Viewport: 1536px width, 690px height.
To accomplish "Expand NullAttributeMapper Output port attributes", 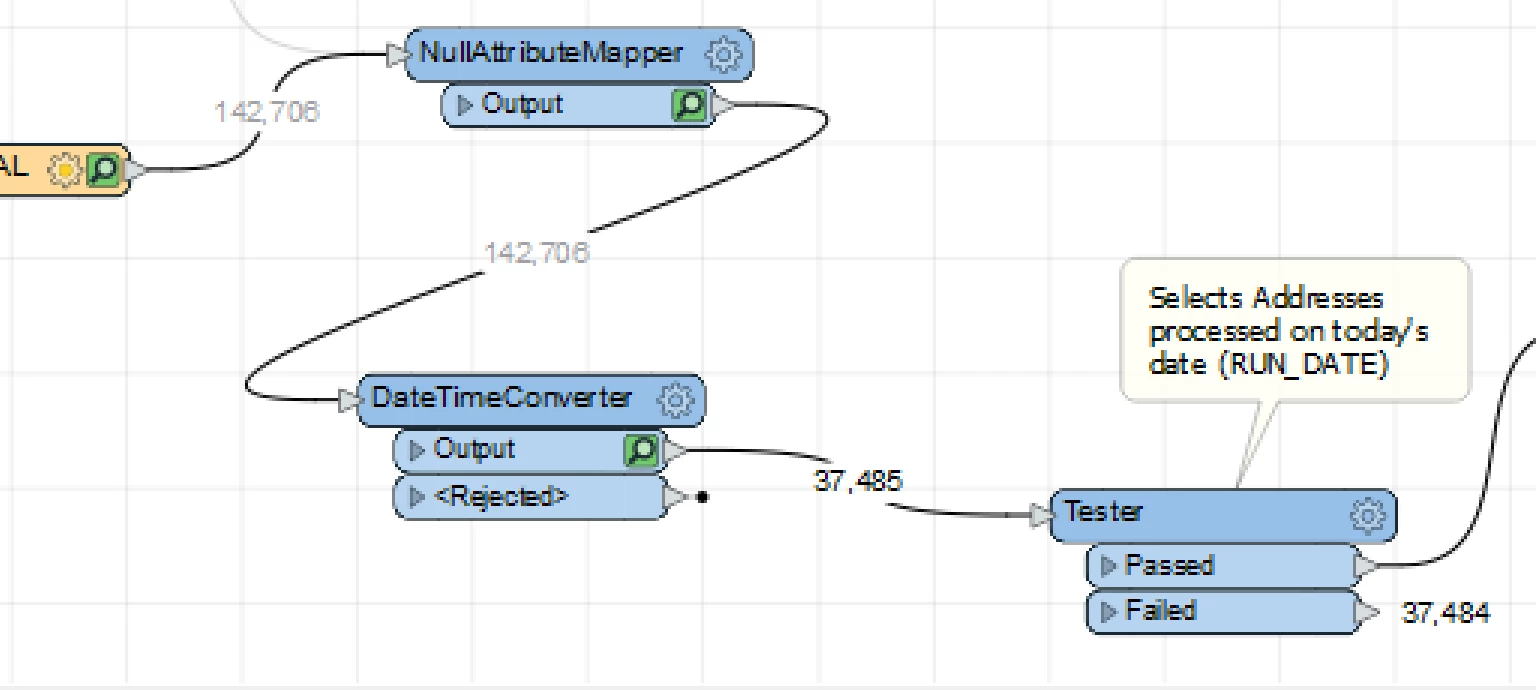I will pos(465,105).
